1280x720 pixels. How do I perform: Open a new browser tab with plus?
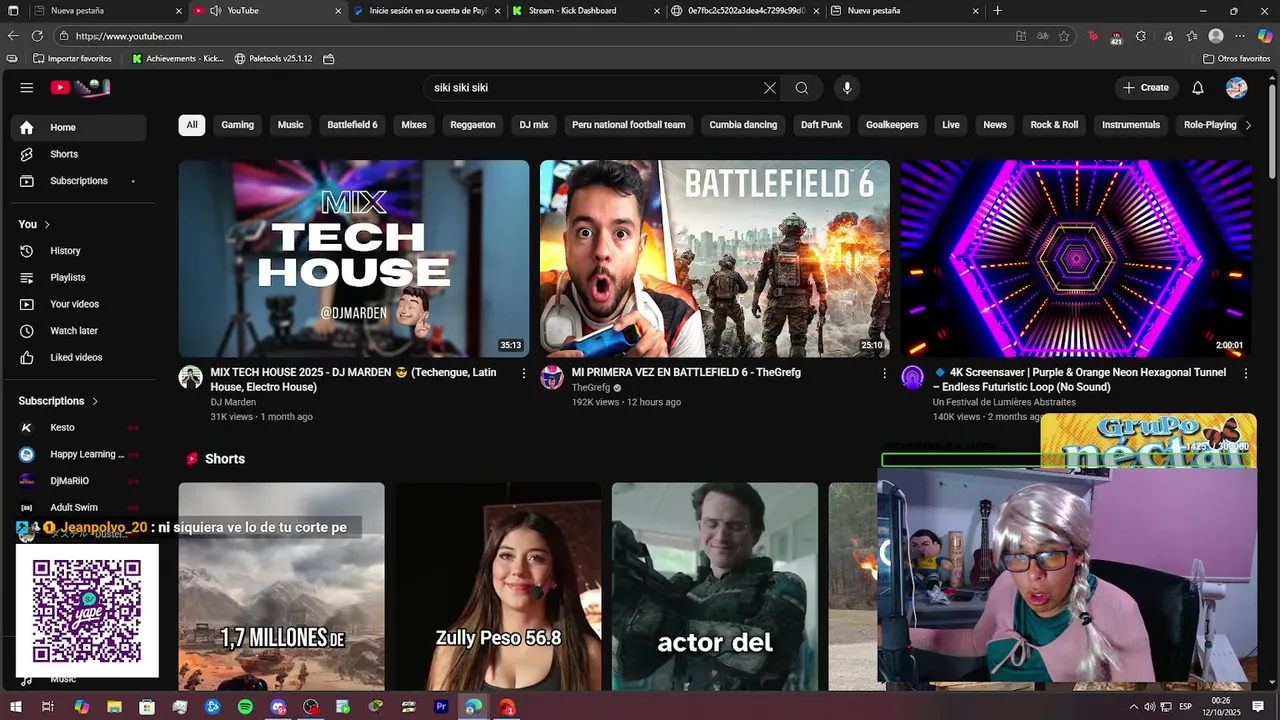pyautogui.click(x=997, y=11)
